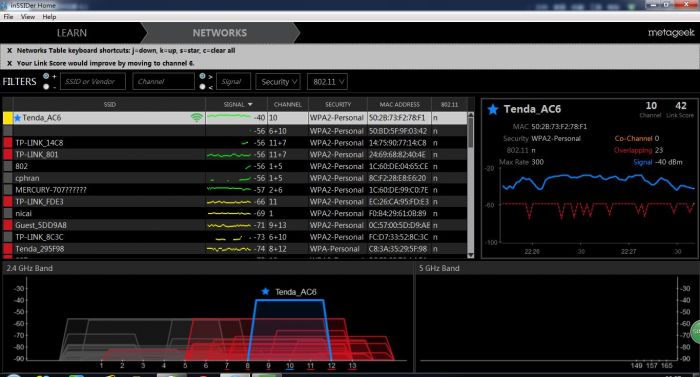This screenshot has width=700, height=377.
Task: Select the TP-LINK_FDE3 network row
Action: point(235,201)
